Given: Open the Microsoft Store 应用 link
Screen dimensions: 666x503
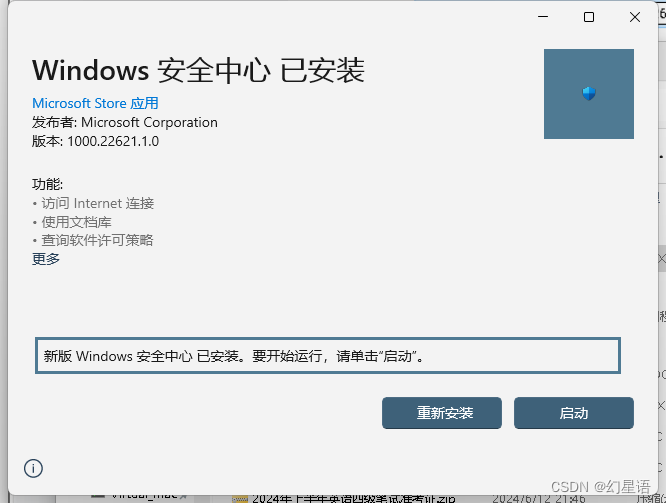Looking at the screenshot, I should [x=95, y=103].
